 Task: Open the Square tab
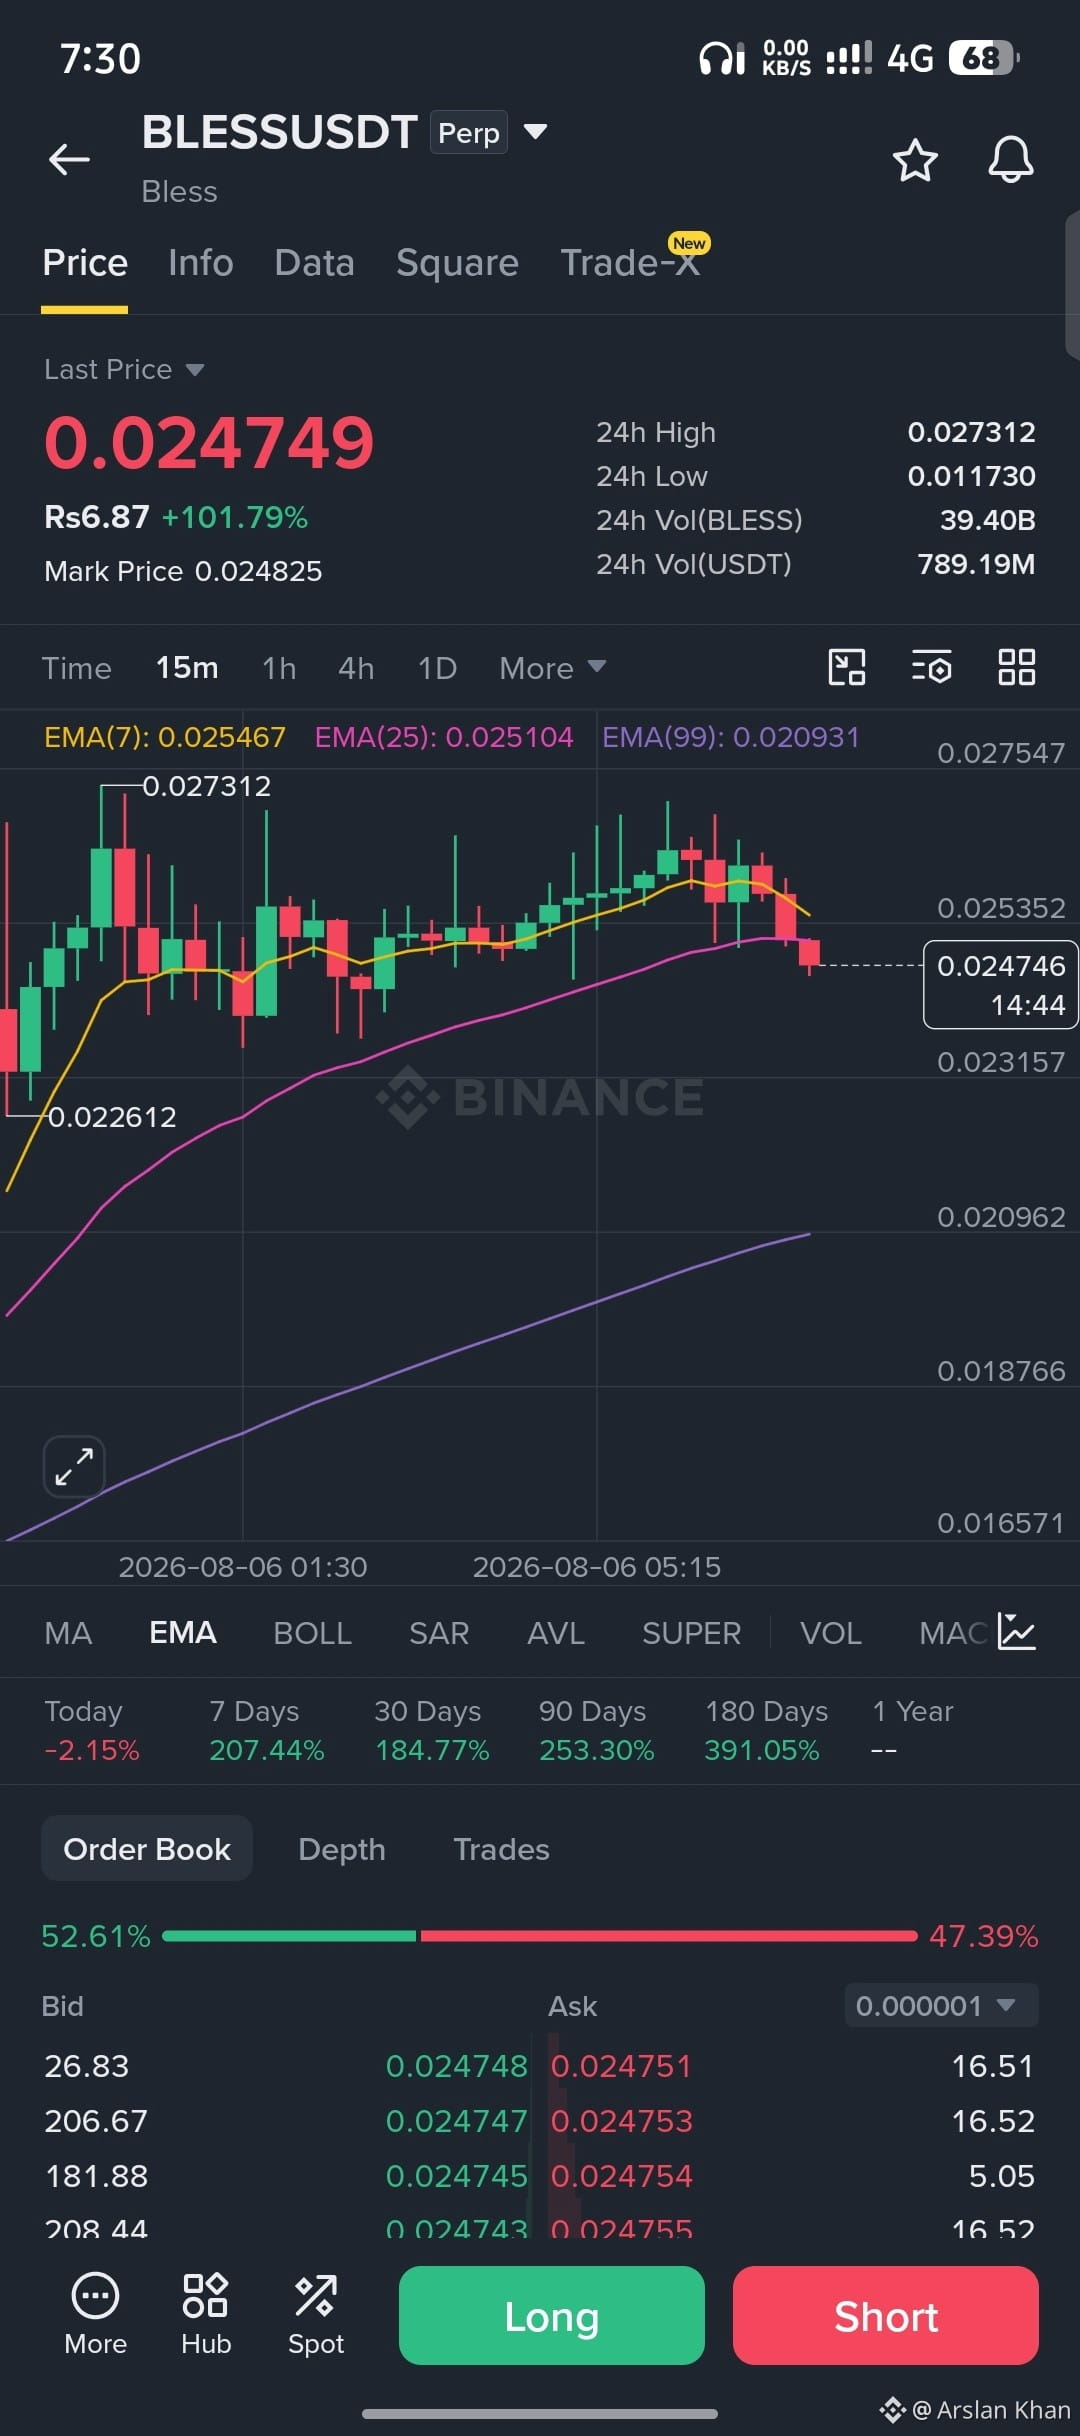click(x=457, y=263)
